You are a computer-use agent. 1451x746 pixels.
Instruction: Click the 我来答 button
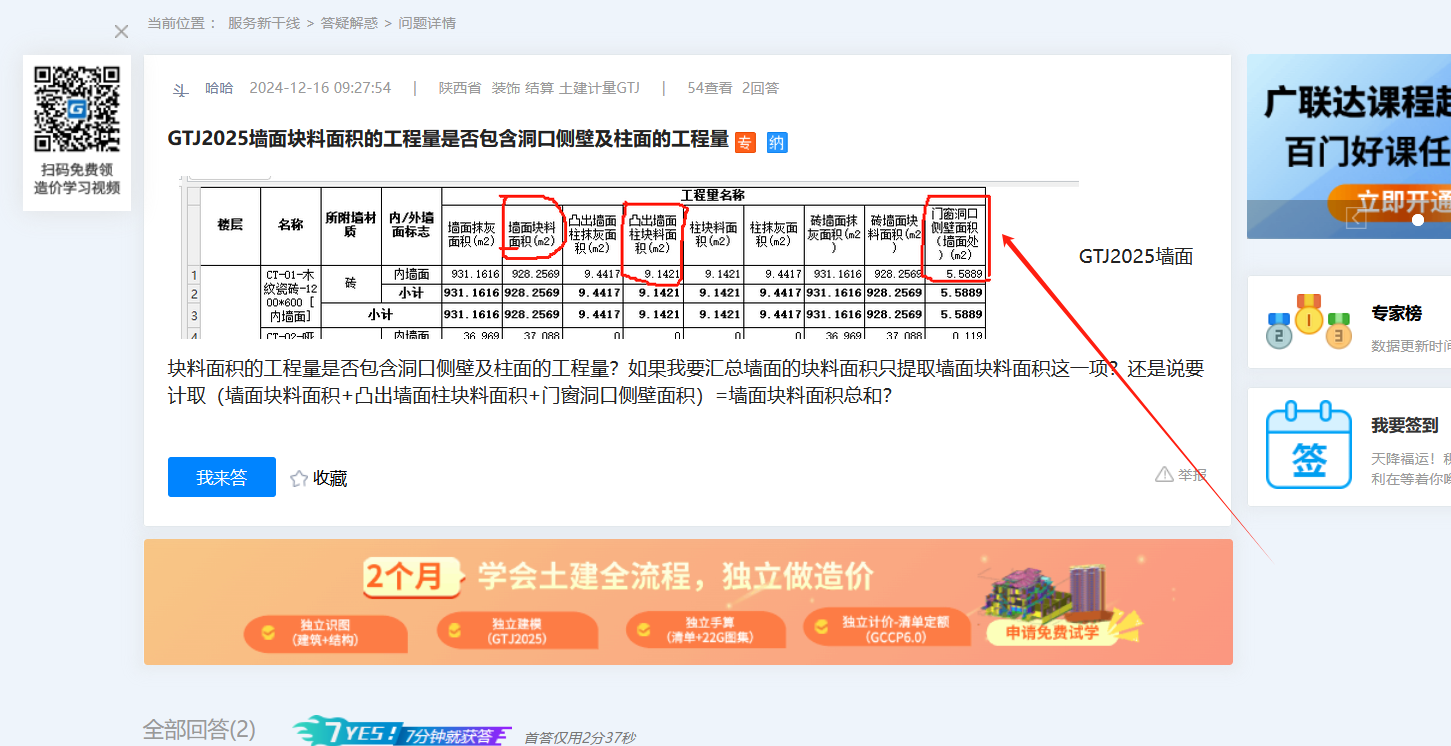tap(222, 477)
